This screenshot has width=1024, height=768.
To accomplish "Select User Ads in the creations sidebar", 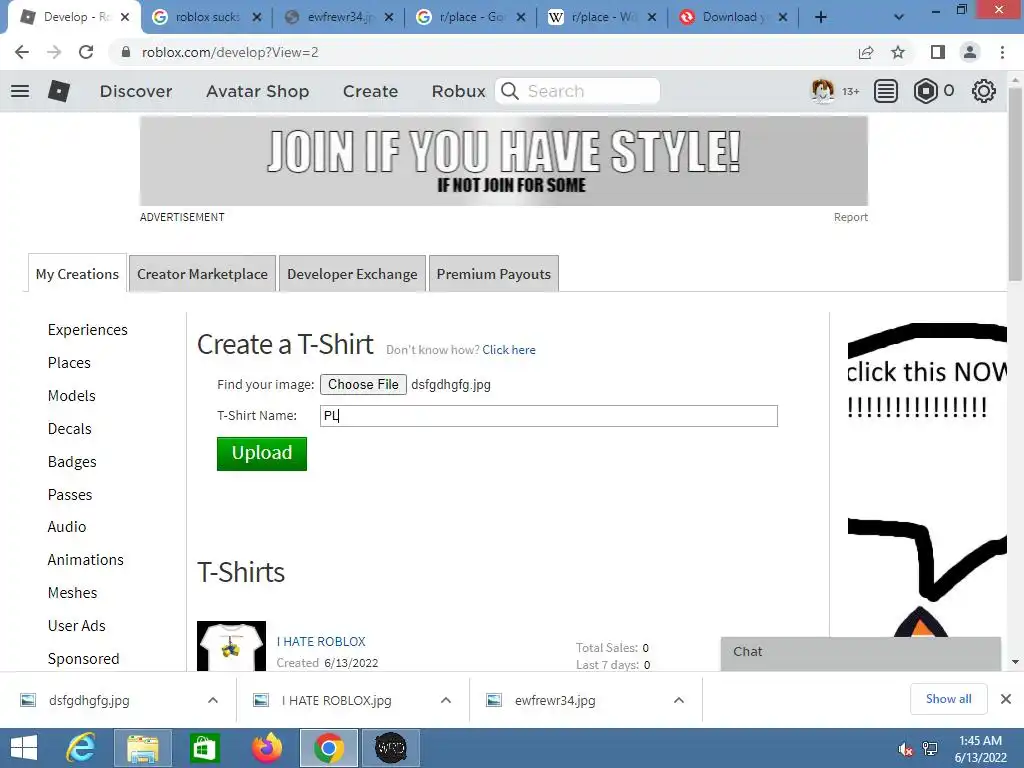I will pyautogui.click(x=76, y=626).
